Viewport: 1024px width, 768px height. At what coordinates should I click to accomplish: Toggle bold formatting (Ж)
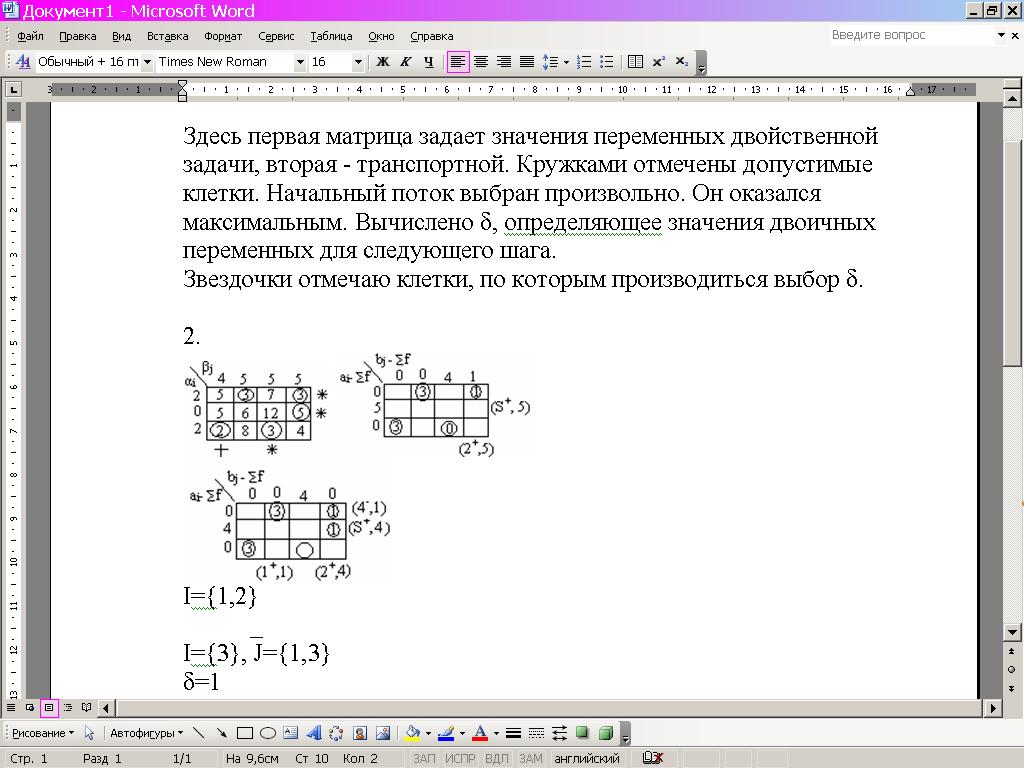tap(382, 62)
